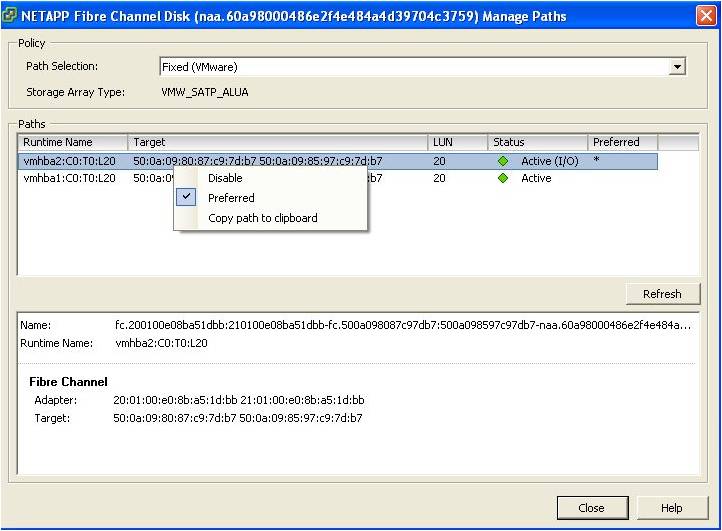Click the vSphere icon in title bar

pos(11,15)
